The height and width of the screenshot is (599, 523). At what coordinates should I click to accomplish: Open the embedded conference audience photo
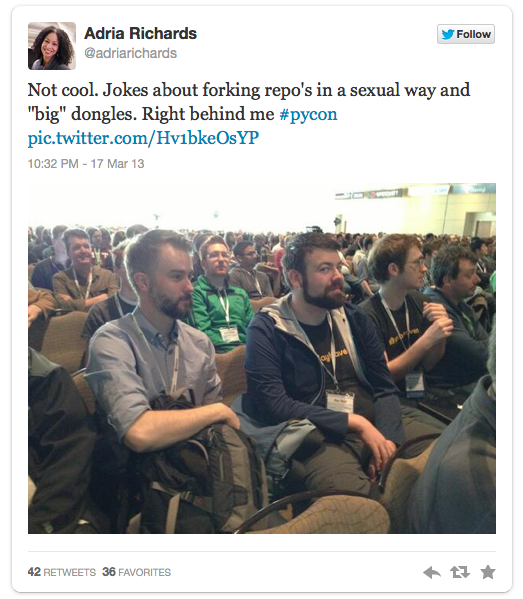coord(262,358)
